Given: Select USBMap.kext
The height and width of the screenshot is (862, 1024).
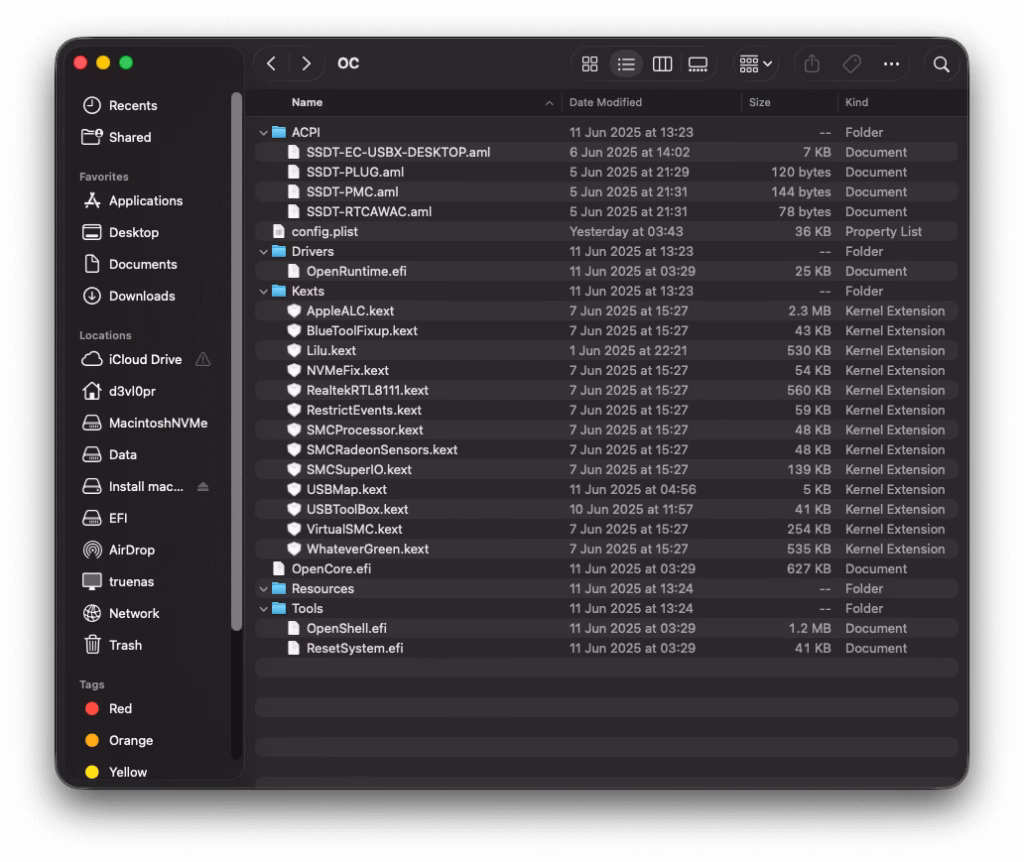Looking at the screenshot, I should [607, 490].
